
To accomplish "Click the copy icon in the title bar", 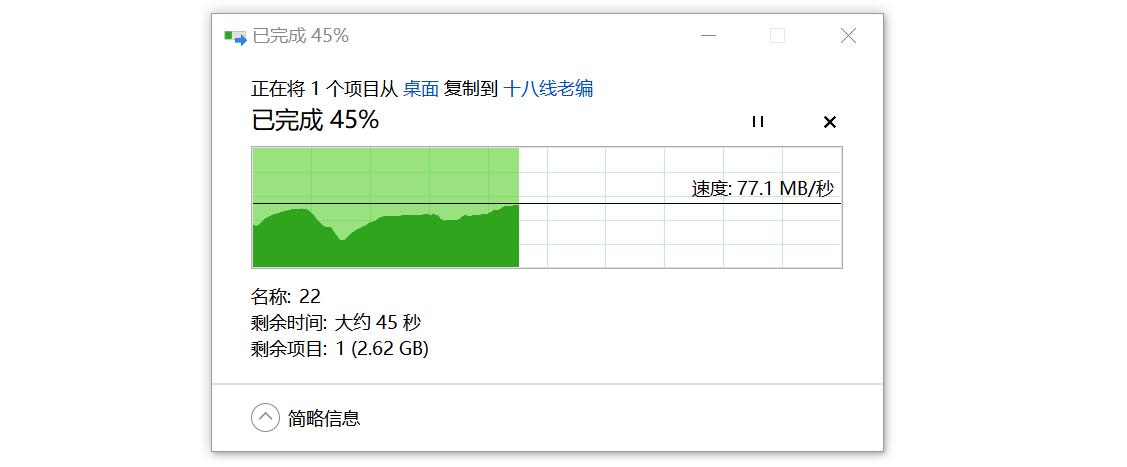I will (x=235, y=37).
